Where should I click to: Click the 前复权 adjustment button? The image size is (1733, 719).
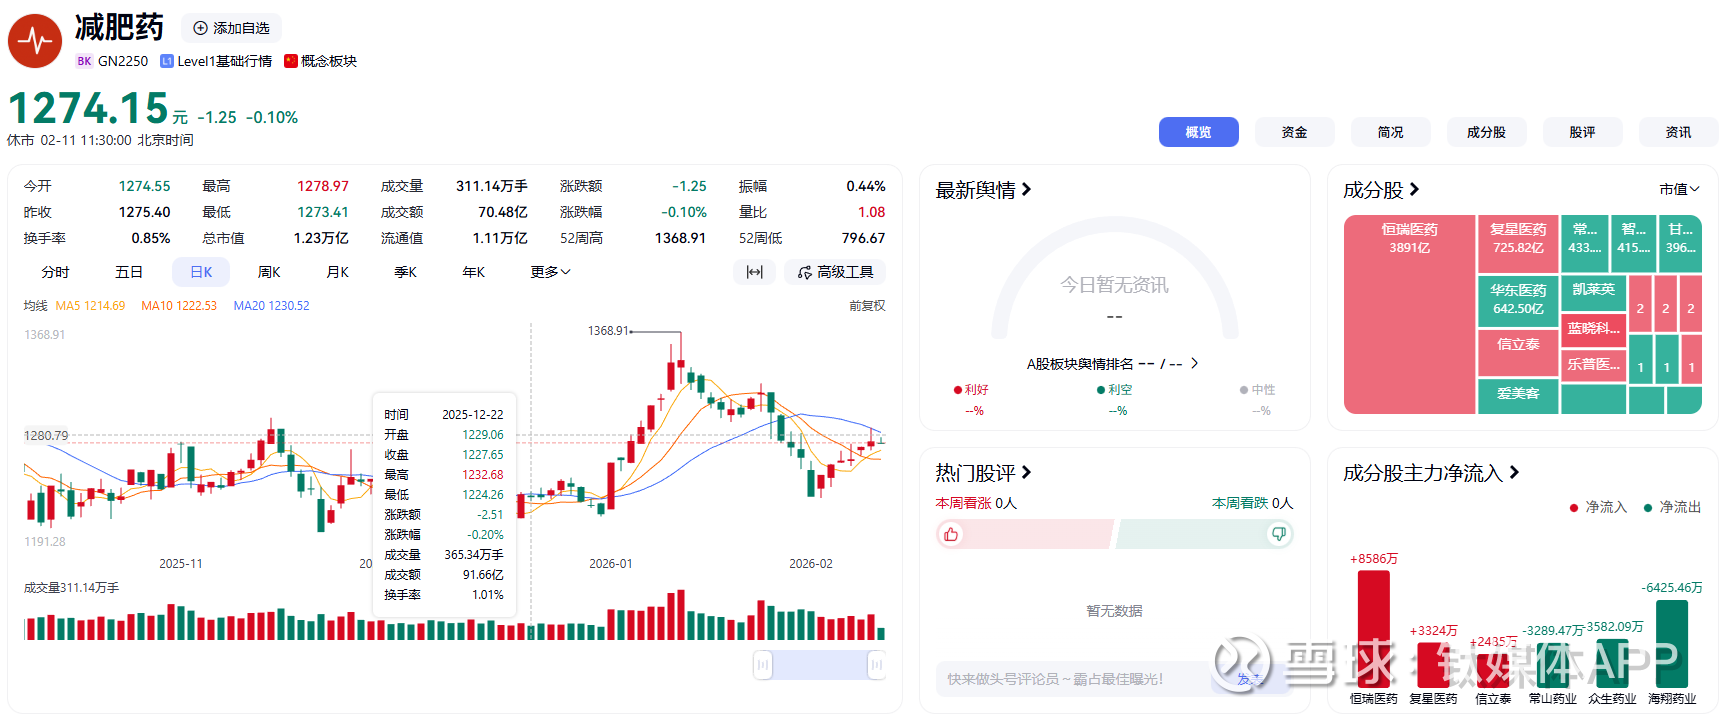pos(867,306)
